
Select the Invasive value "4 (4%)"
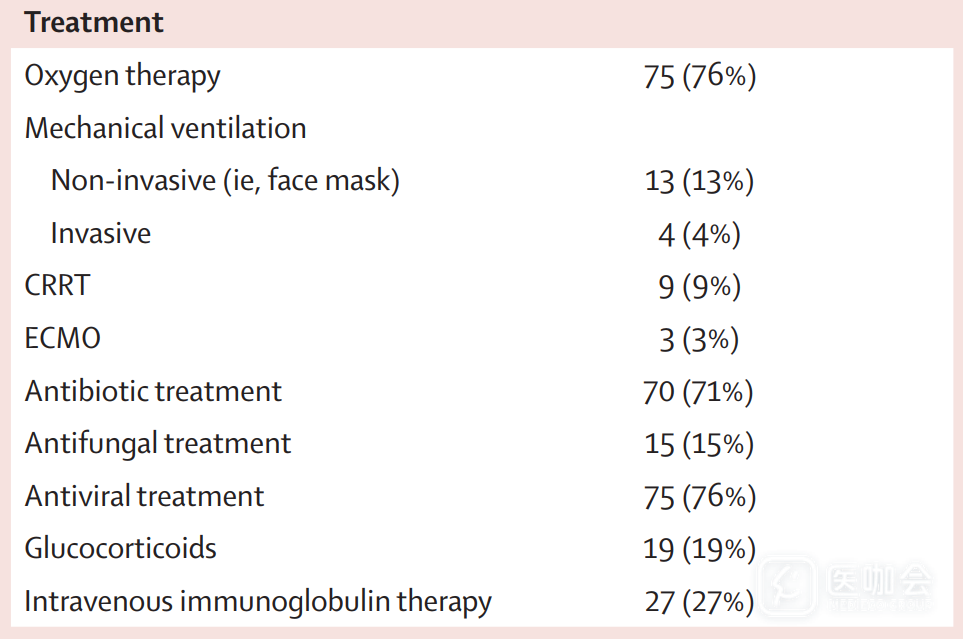[699, 235]
